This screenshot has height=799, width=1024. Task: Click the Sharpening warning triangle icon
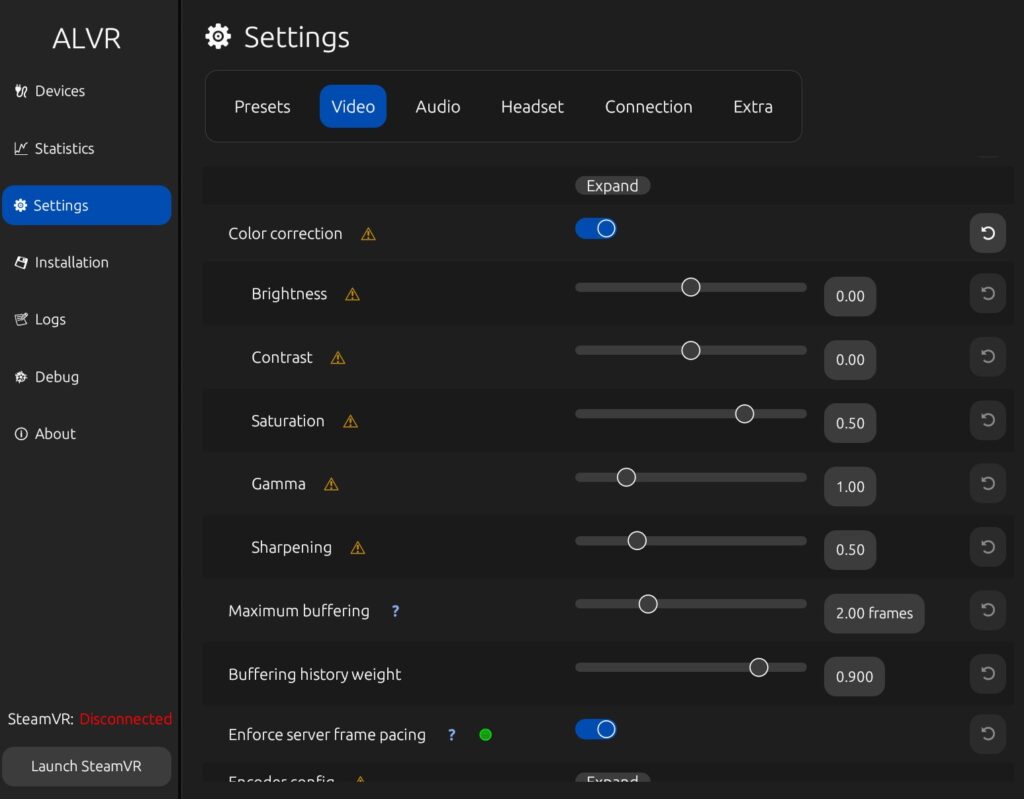[357, 548]
